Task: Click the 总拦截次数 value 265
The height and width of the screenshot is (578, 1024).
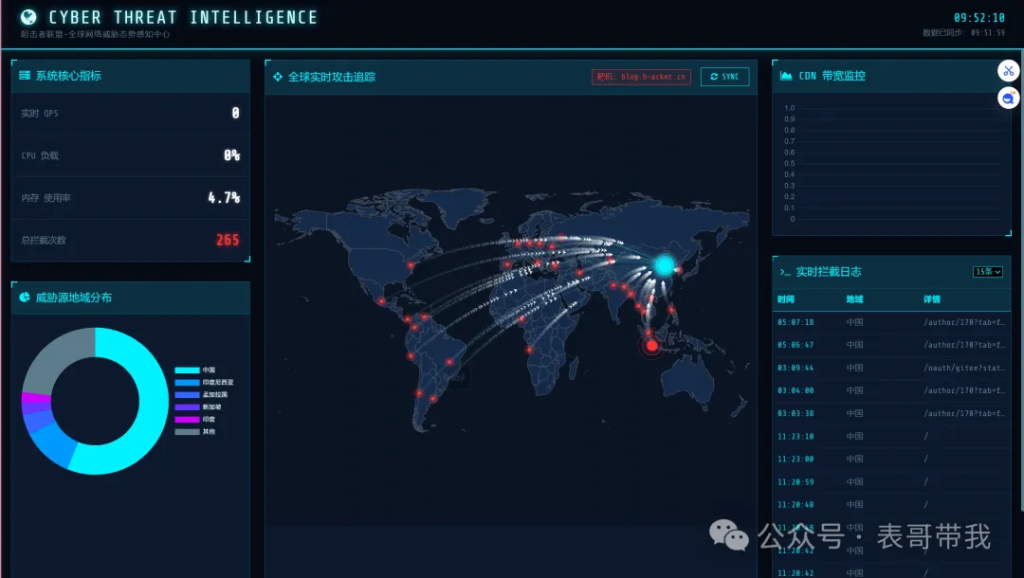Action: (x=228, y=240)
